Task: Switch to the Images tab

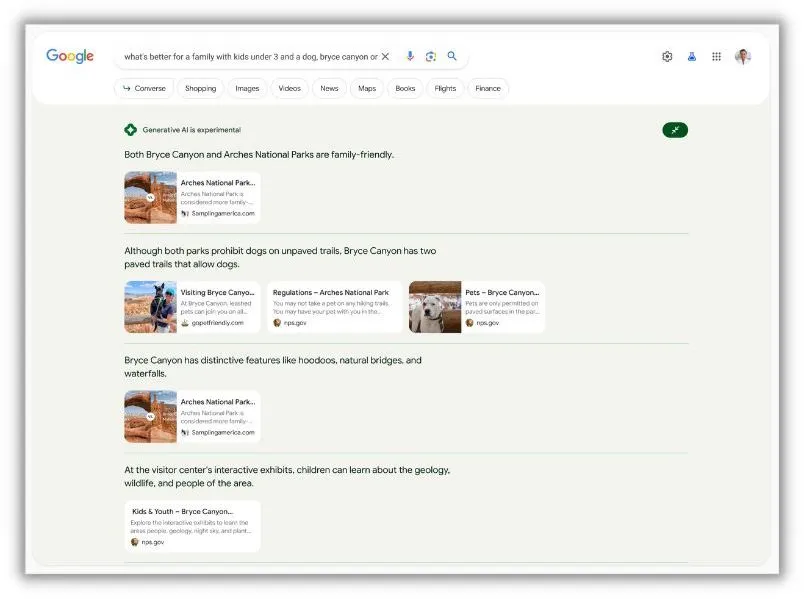Action: [x=246, y=88]
